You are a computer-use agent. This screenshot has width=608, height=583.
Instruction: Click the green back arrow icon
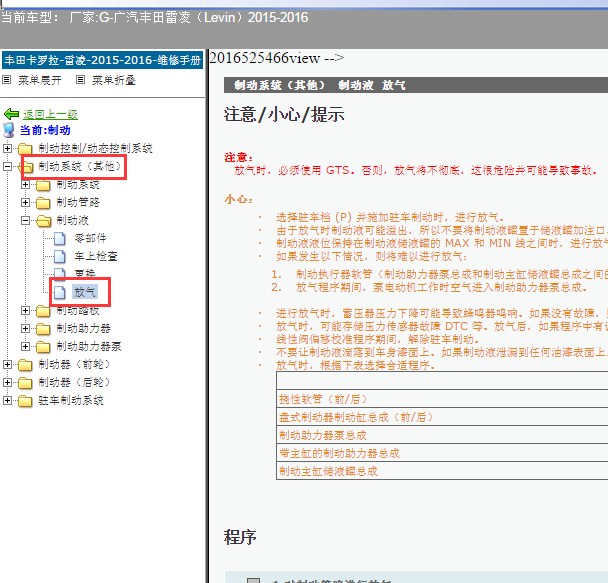pos(11,114)
